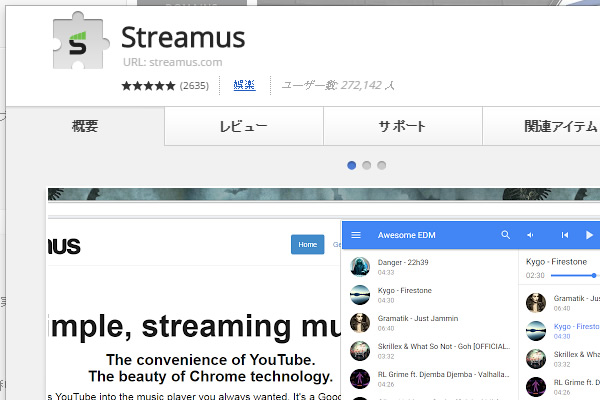The image size is (600, 400).
Task: Open the サポート support tab
Action: click(x=403, y=126)
